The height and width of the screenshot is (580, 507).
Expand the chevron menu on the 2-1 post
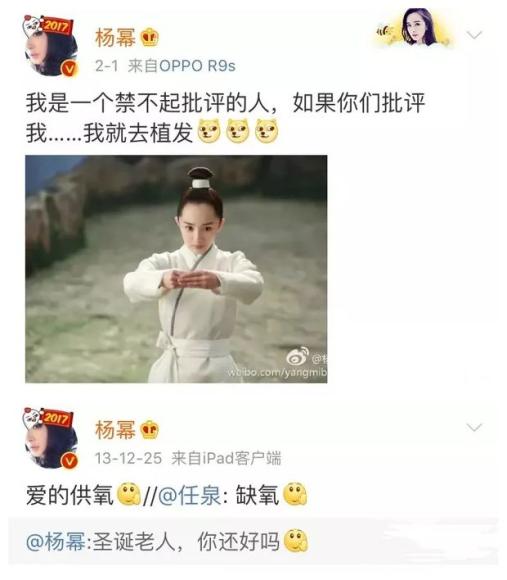coord(474,35)
